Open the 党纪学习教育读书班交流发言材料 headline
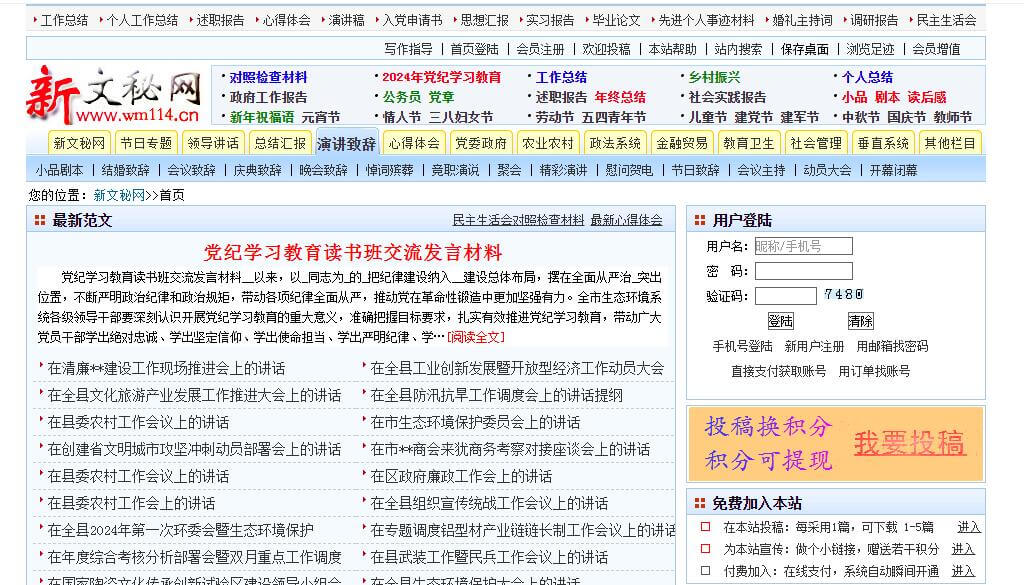Viewport: 1024px width, 585px height. tap(353, 252)
